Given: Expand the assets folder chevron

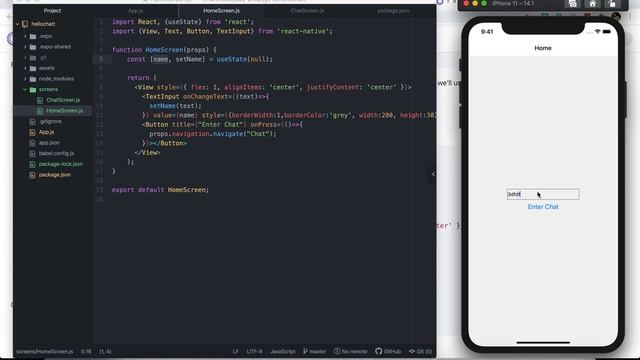Looking at the screenshot, I should 25,68.
